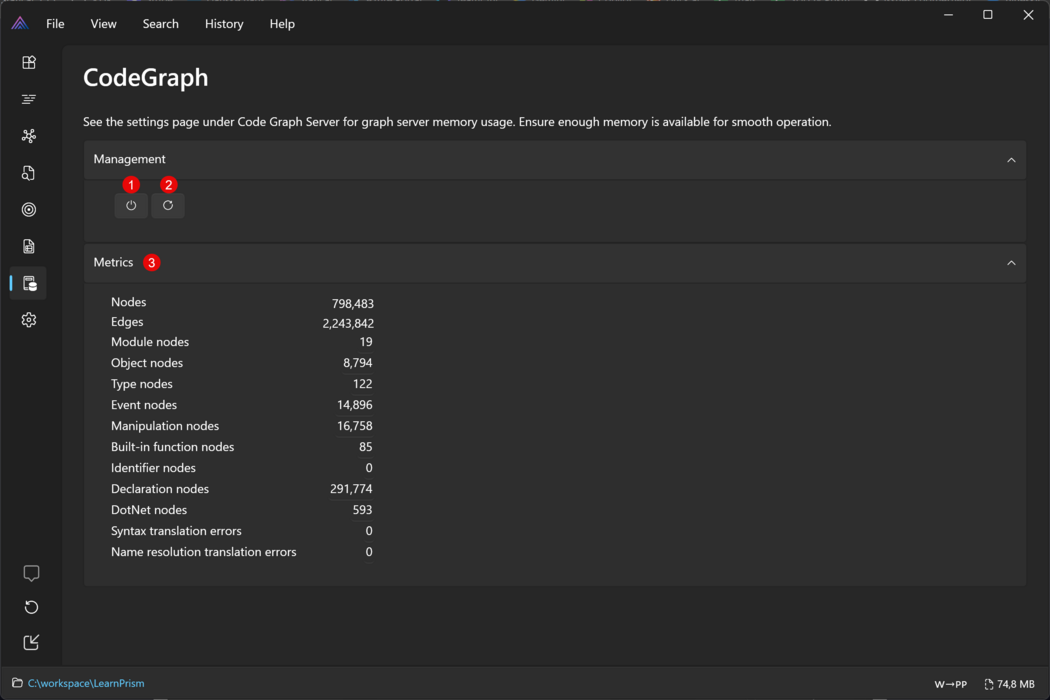Click the import arrow-in-box sidebar icon
The width and height of the screenshot is (1050, 700).
point(31,642)
